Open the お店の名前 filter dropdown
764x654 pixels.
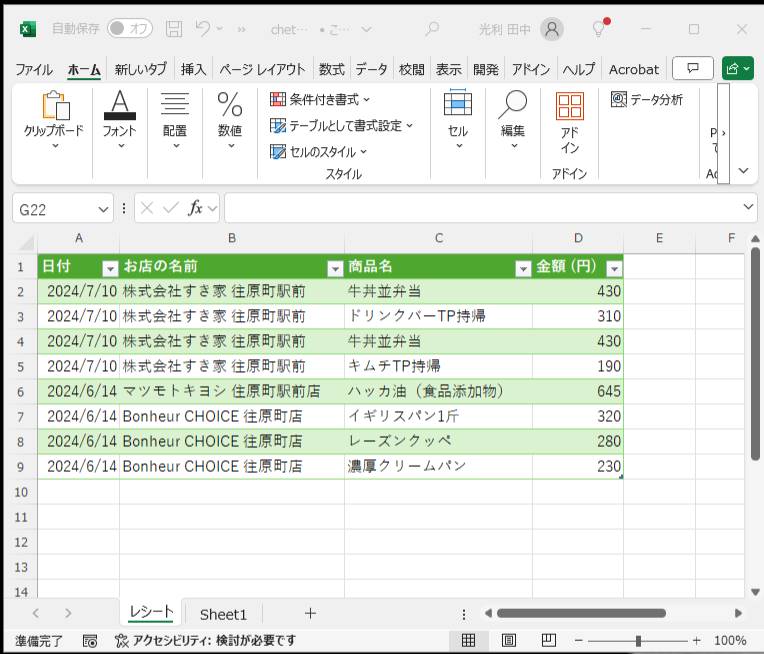click(x=335, y=268)
